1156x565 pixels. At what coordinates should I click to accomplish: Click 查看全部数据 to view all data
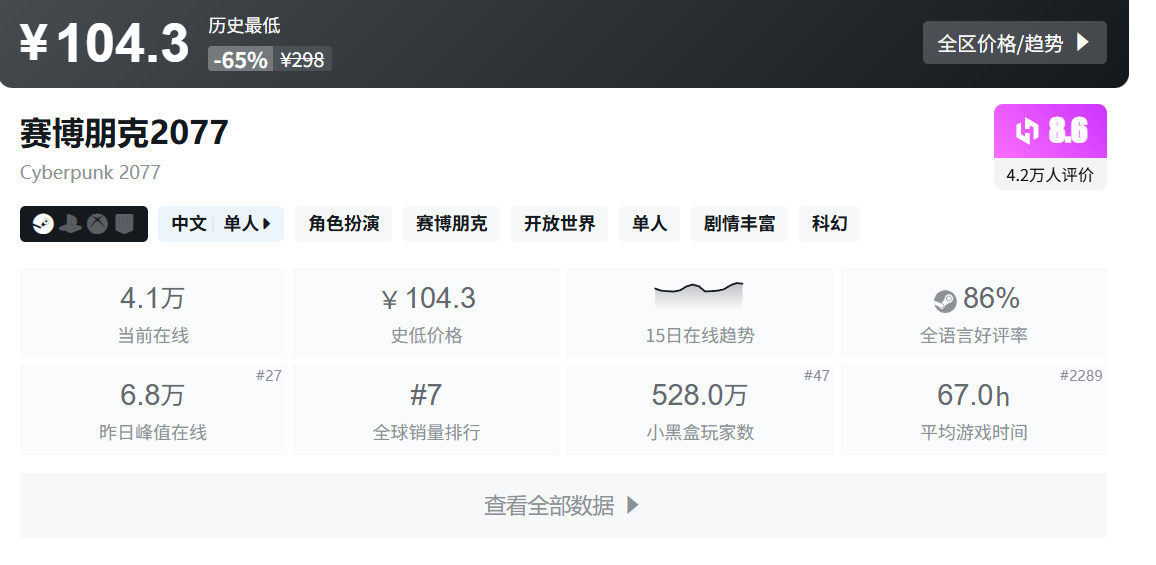pyautogui.click(x=563, y=505)
